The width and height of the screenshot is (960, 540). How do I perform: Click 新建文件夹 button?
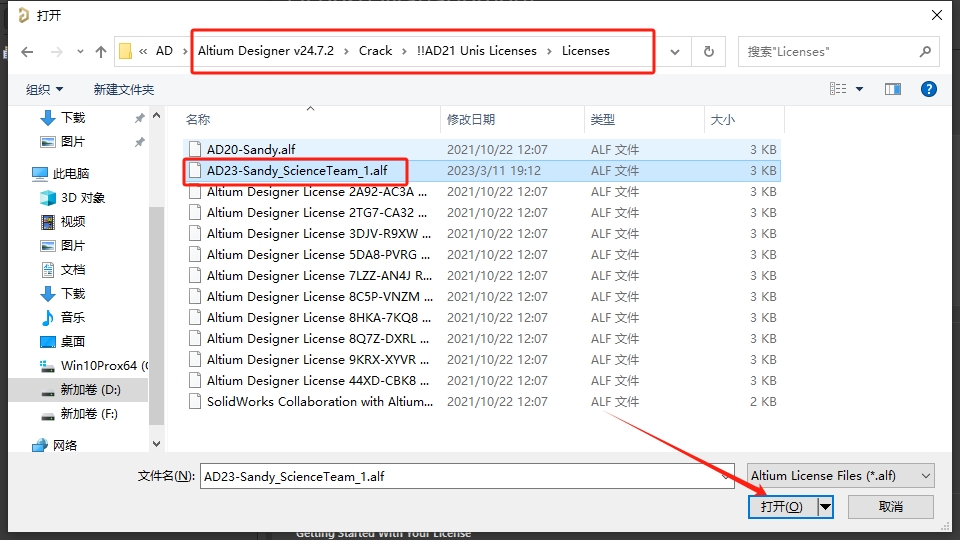pyautogui.click(x=124, y=89)
